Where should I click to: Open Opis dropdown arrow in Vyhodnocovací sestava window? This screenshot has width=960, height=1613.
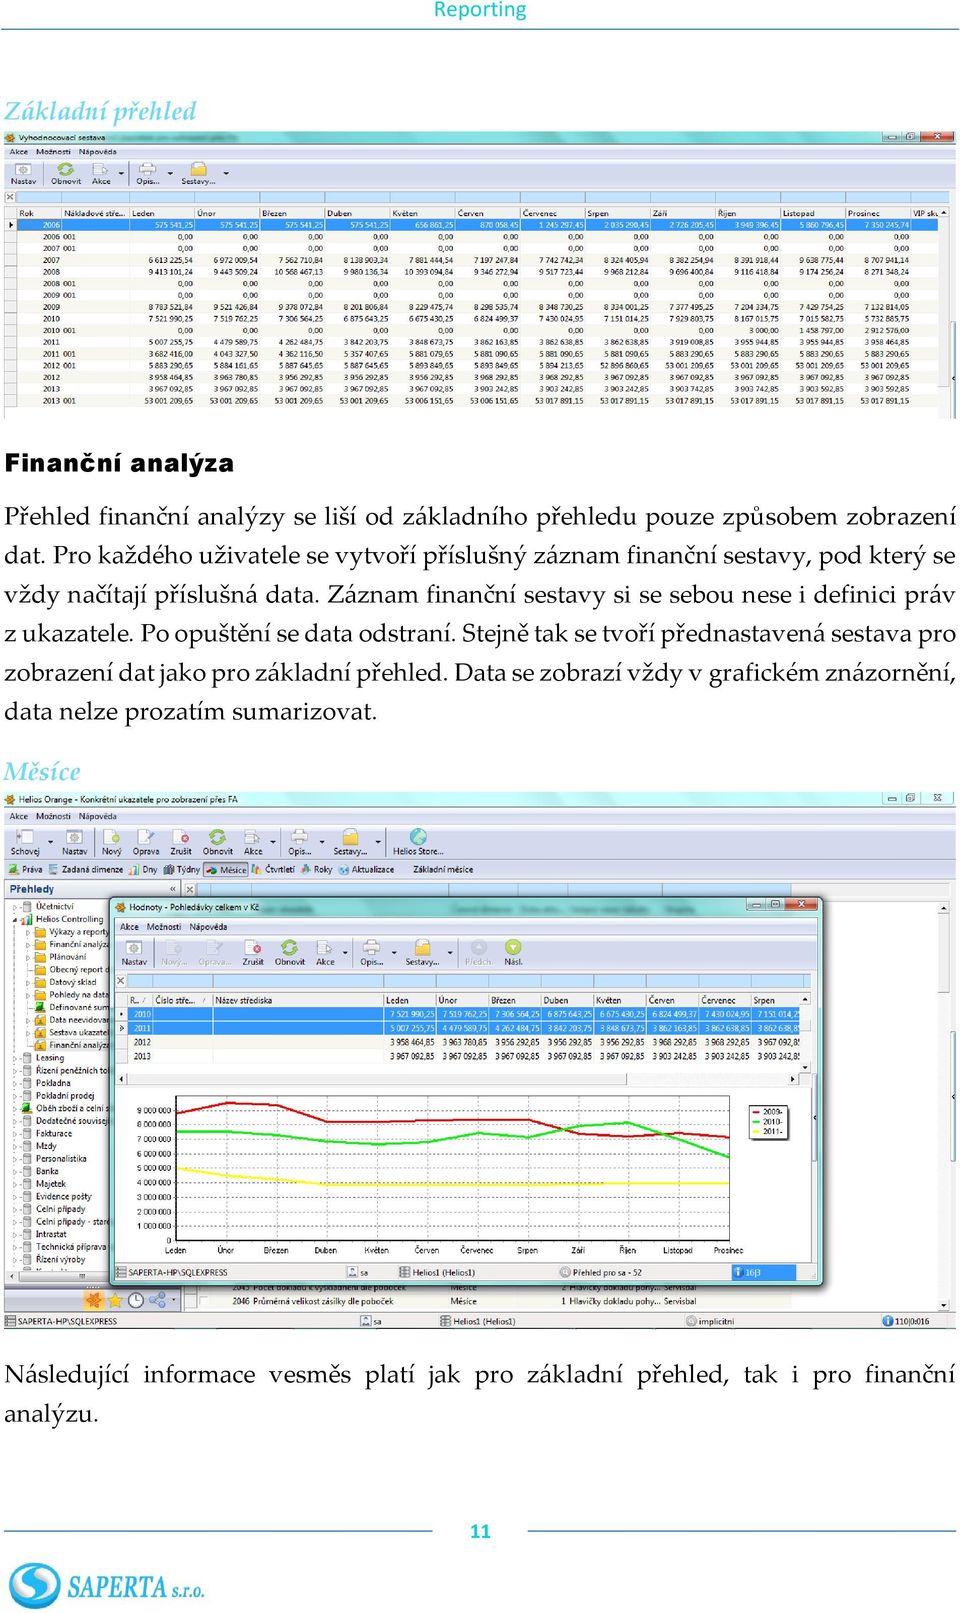(x=170, y=173)
